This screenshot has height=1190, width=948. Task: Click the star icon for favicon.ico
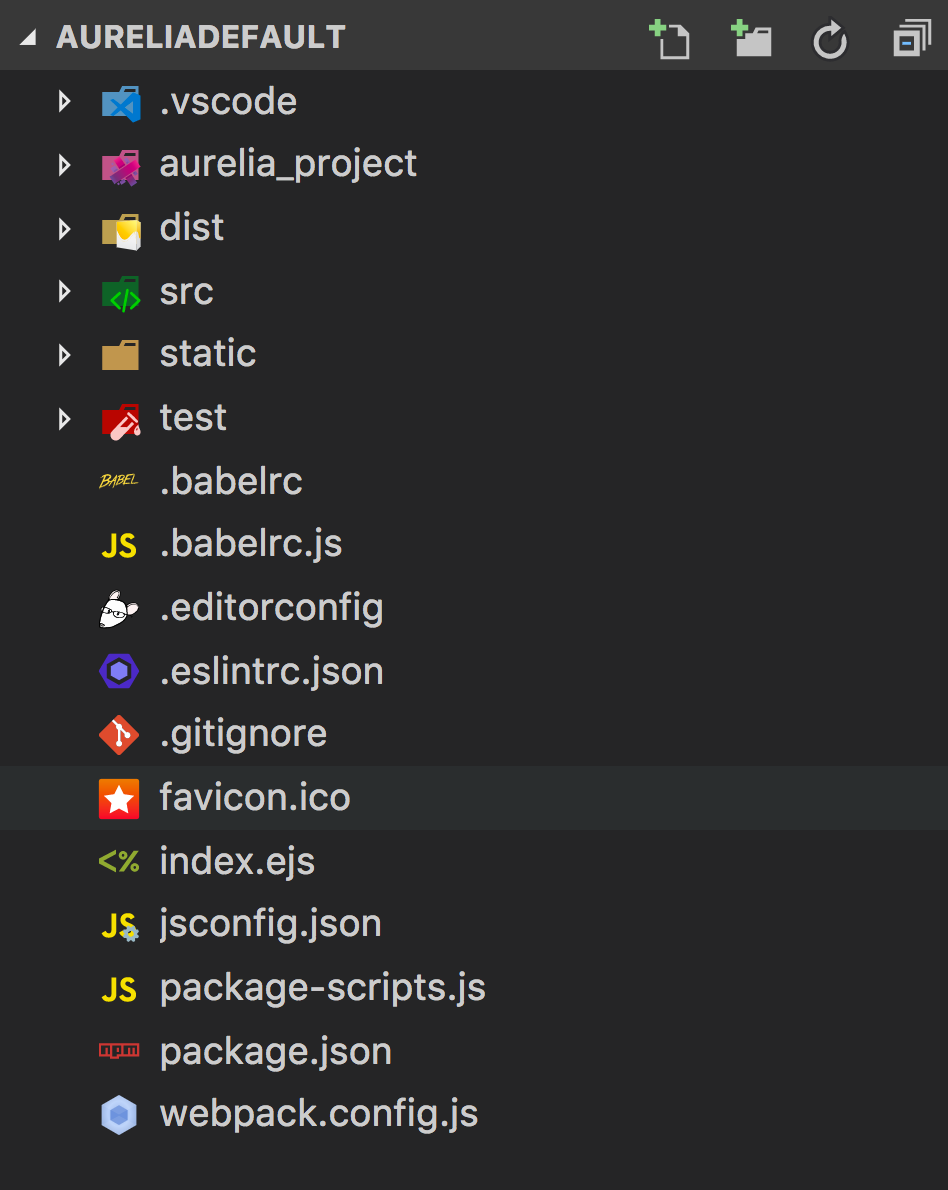coord(119,799)
